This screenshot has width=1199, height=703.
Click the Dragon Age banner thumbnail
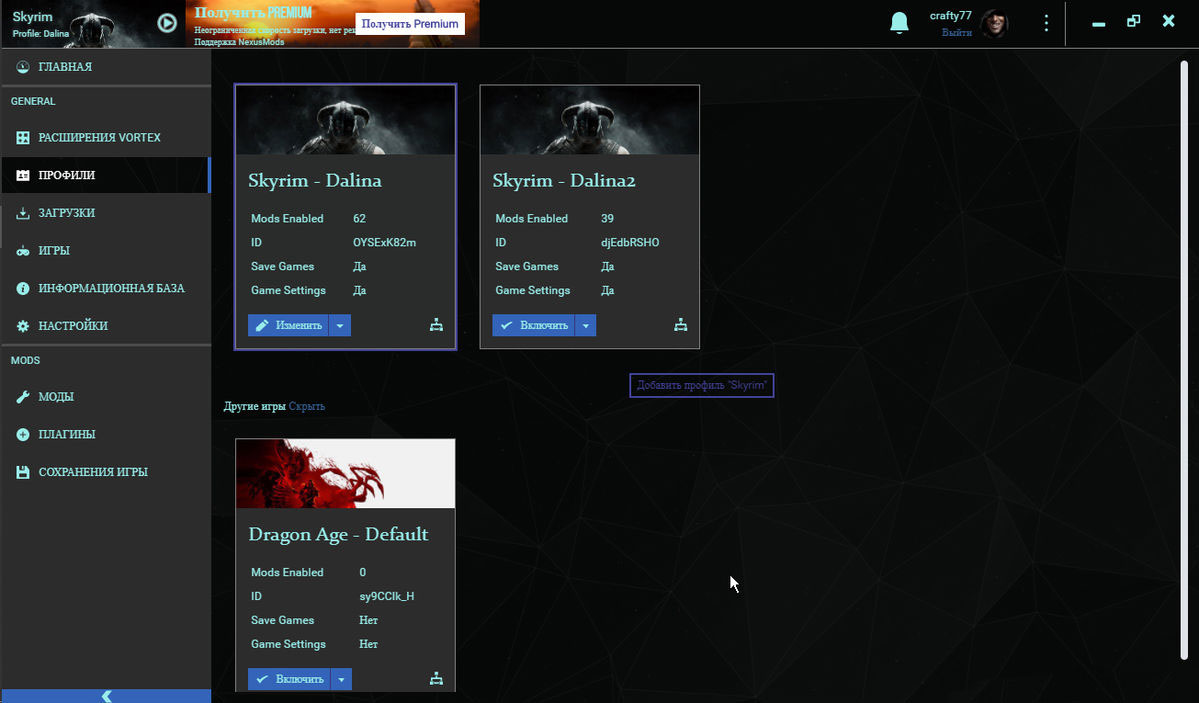345,473
